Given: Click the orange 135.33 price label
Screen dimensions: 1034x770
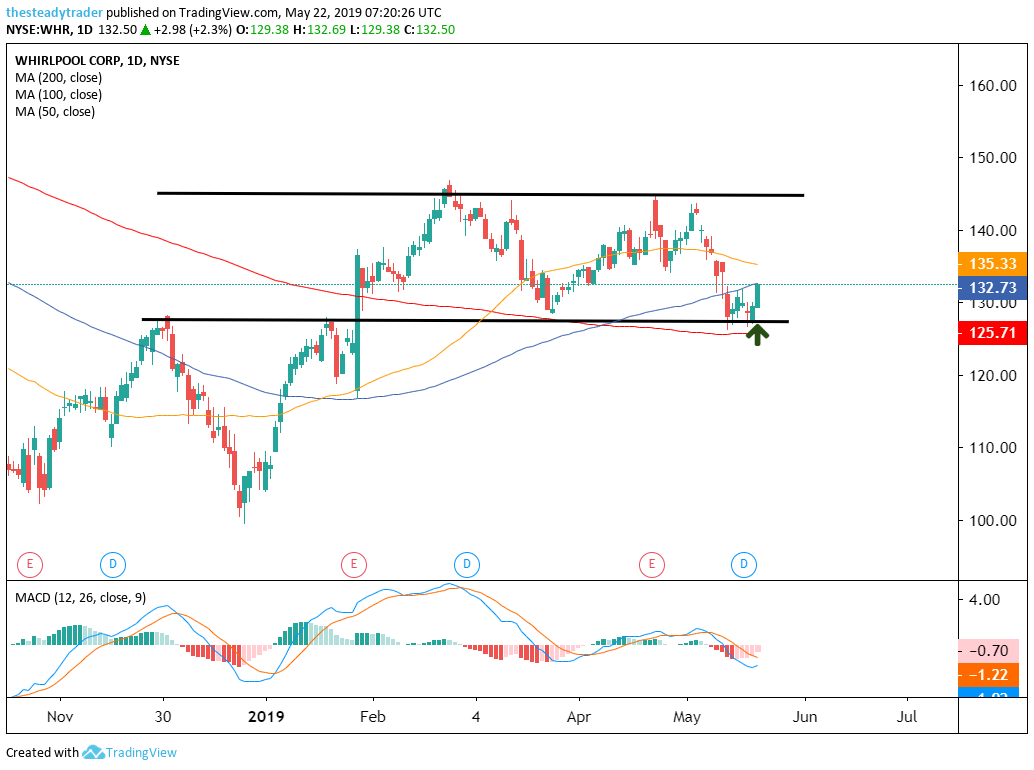Looking at the screenshot, I should (992, 264).
